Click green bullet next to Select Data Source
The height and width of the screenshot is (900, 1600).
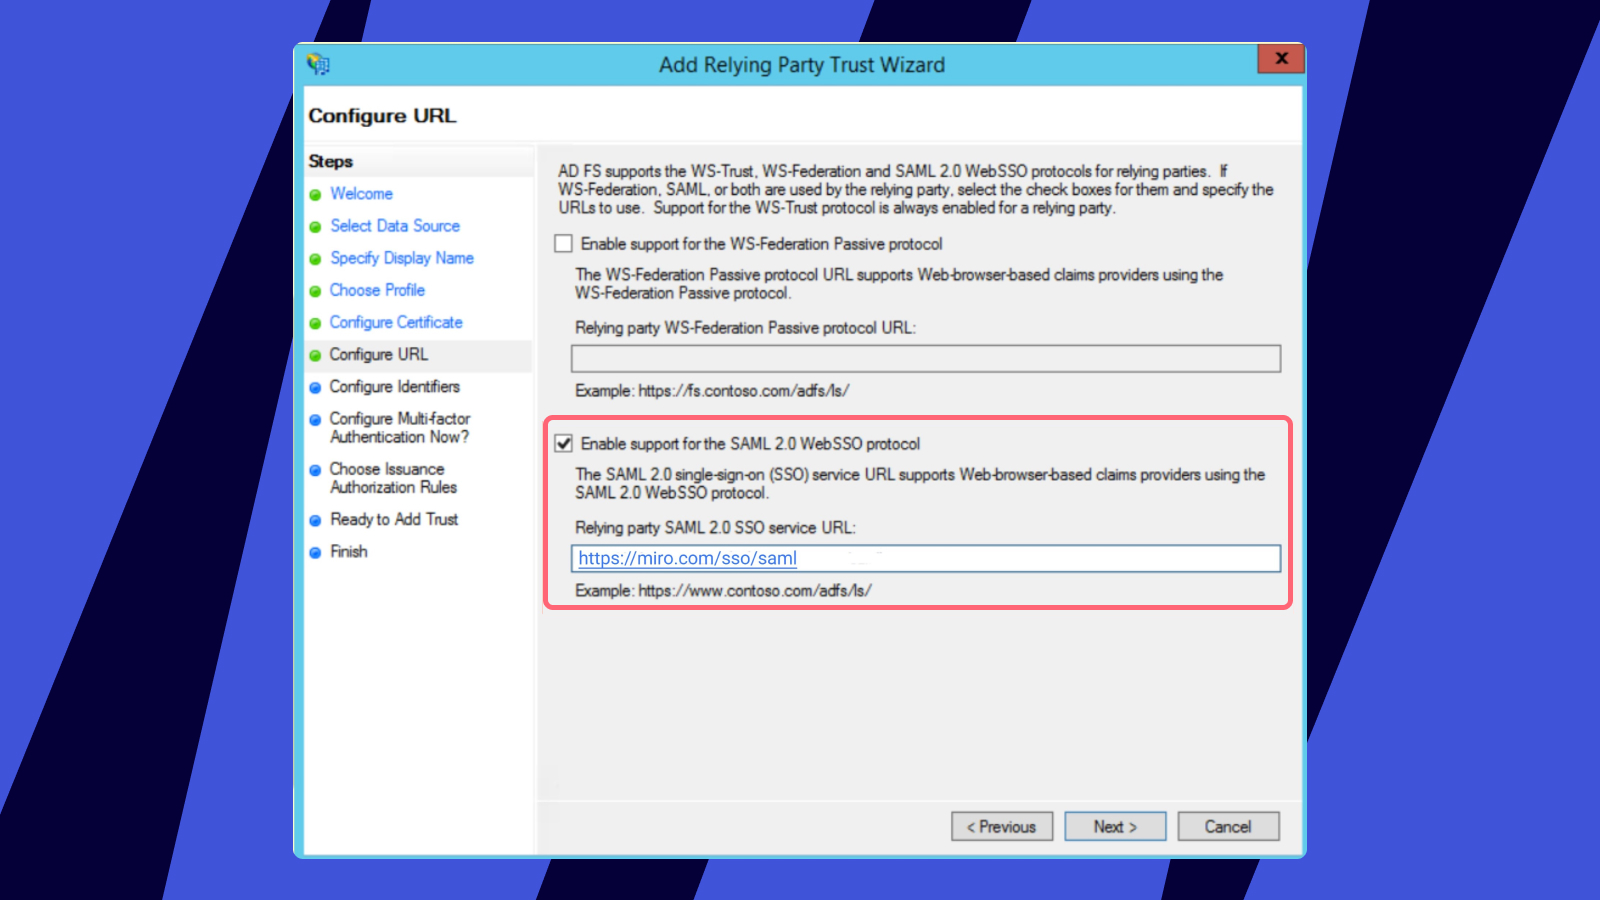[315, 227]
